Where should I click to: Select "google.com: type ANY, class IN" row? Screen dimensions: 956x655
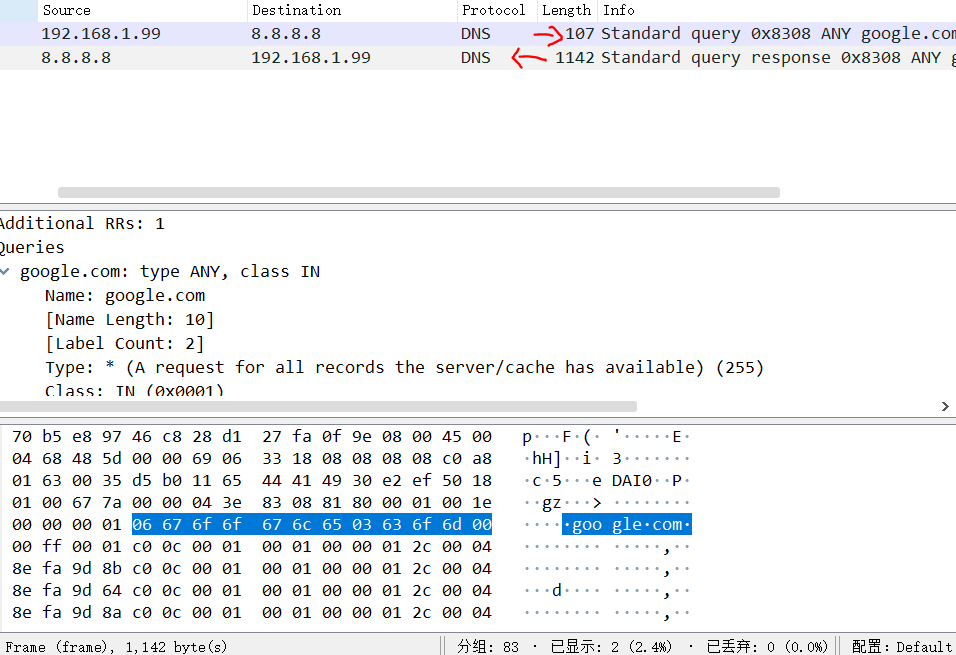tap(170, 271)
